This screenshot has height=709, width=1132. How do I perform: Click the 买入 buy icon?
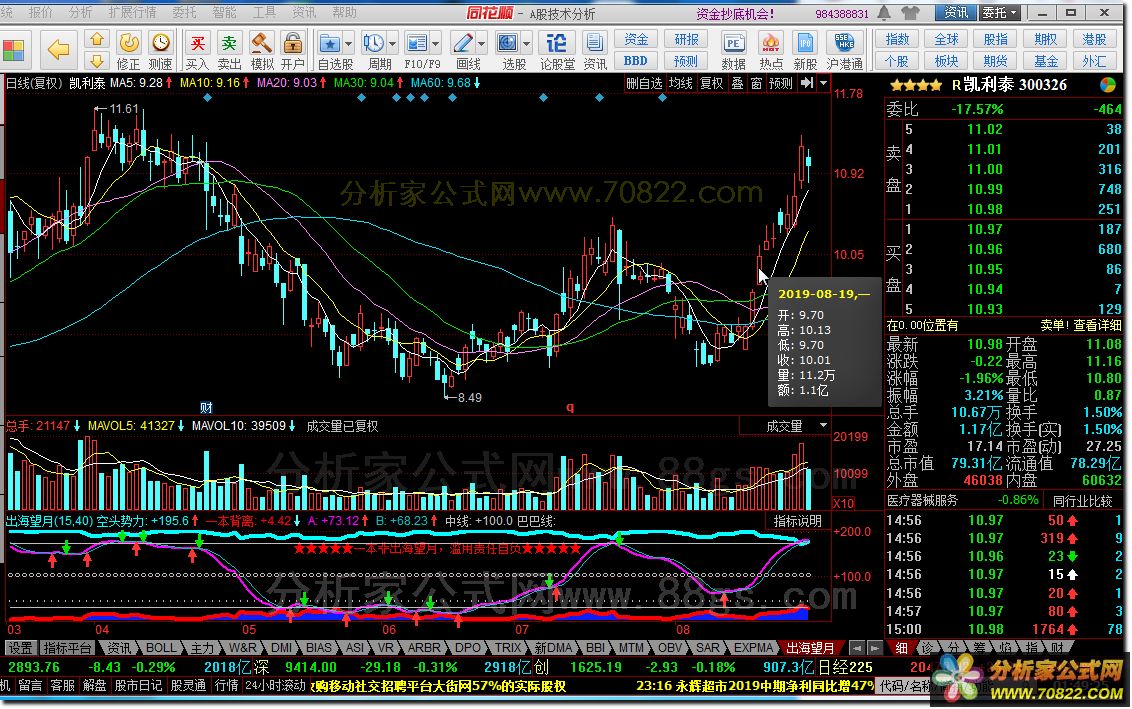point(197,50)
